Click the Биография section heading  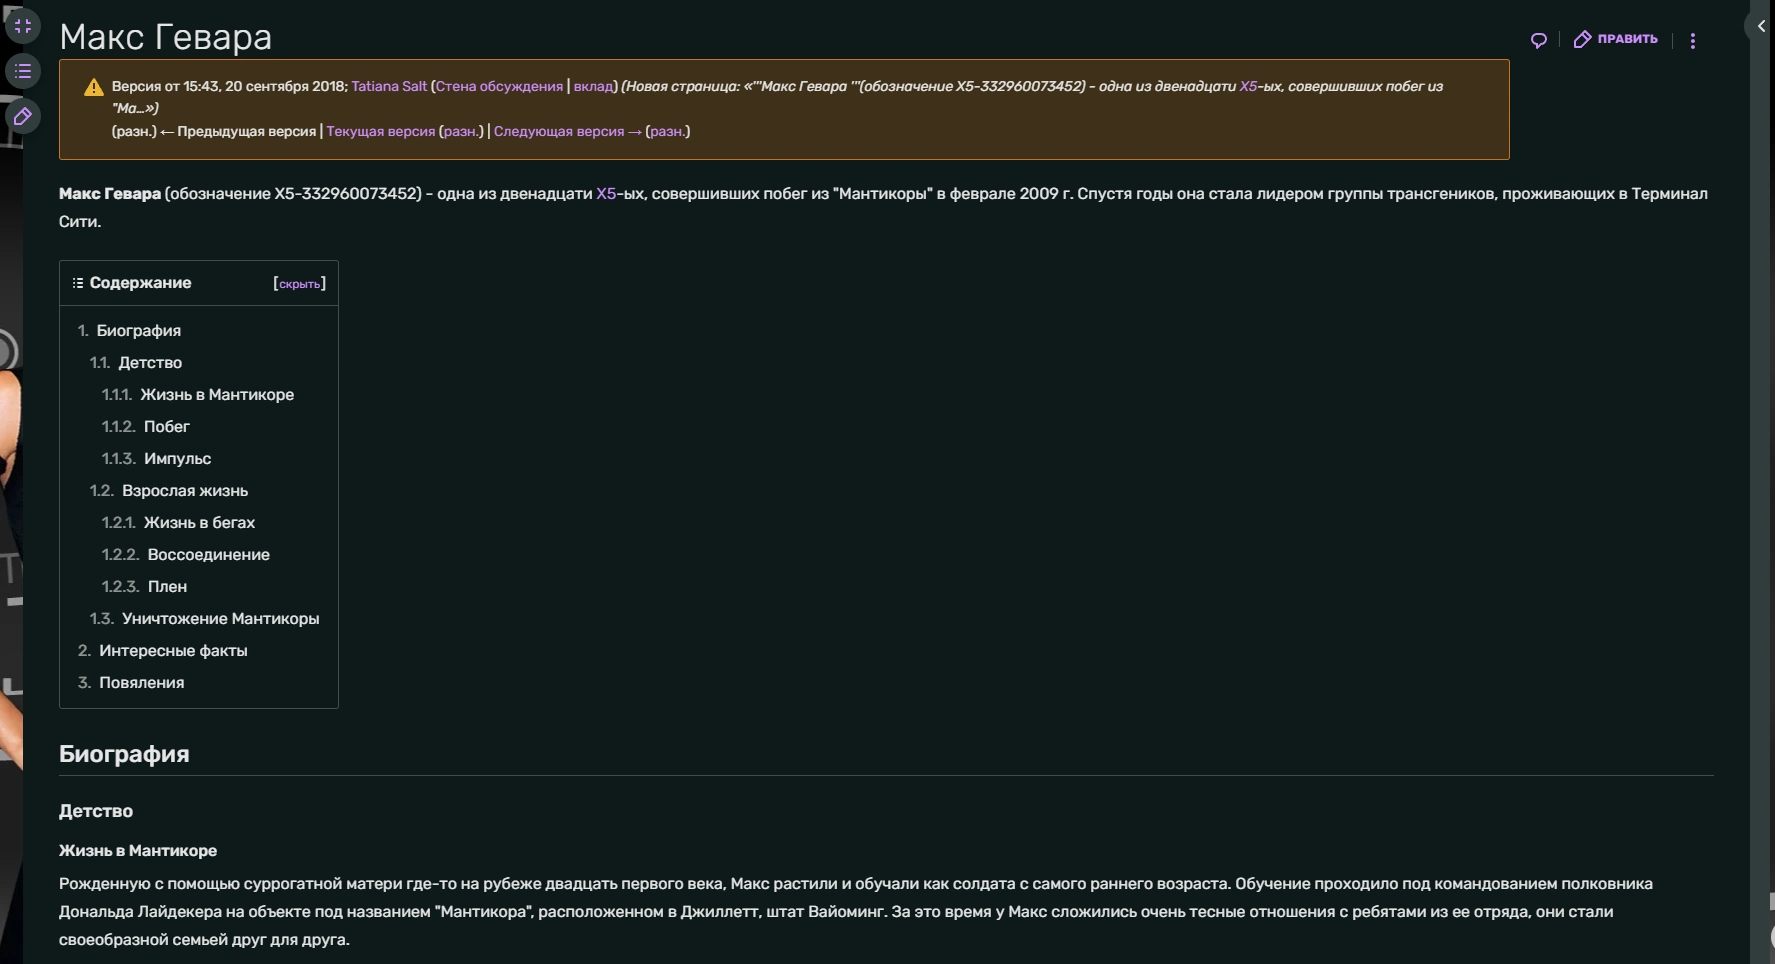[x=124, y=754]
